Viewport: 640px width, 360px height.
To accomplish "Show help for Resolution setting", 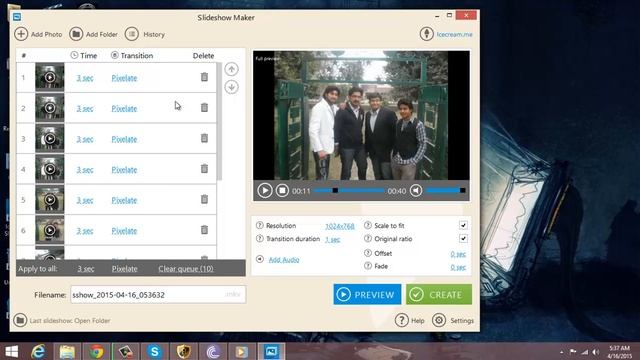I will pyautogui.click(x=260, y=225).
